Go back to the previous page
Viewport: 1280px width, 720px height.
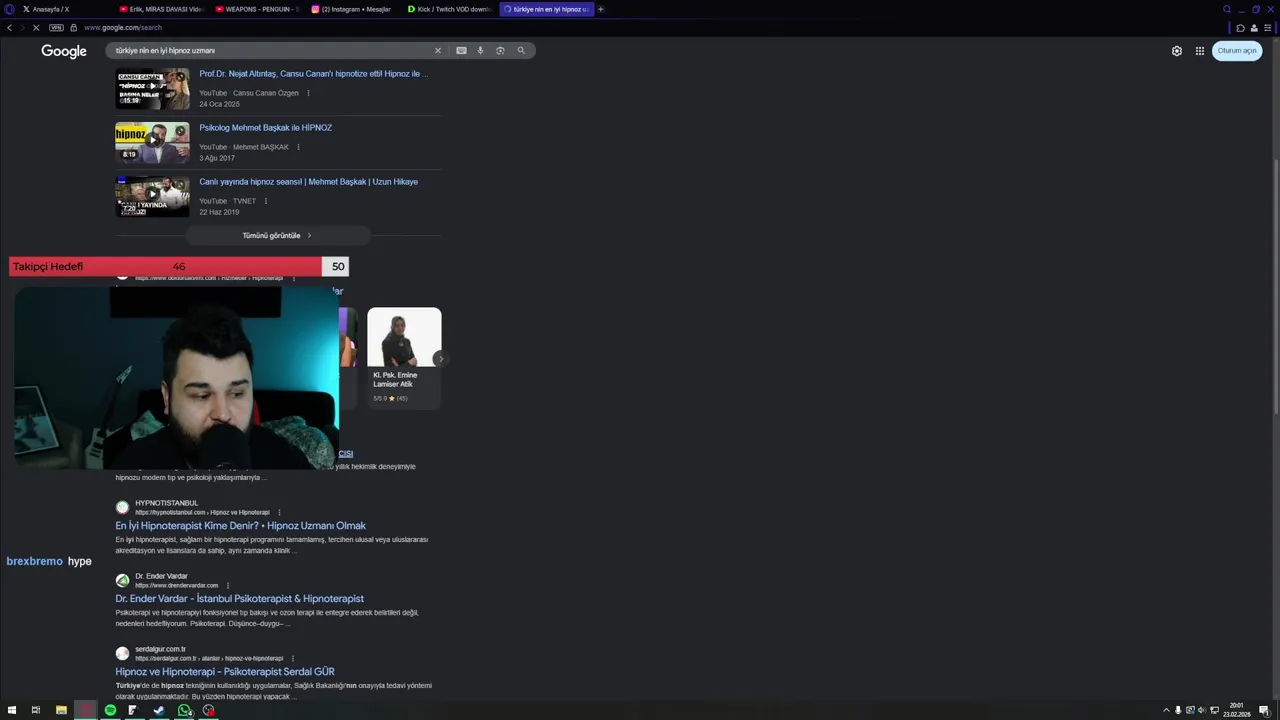coord(9,28)
